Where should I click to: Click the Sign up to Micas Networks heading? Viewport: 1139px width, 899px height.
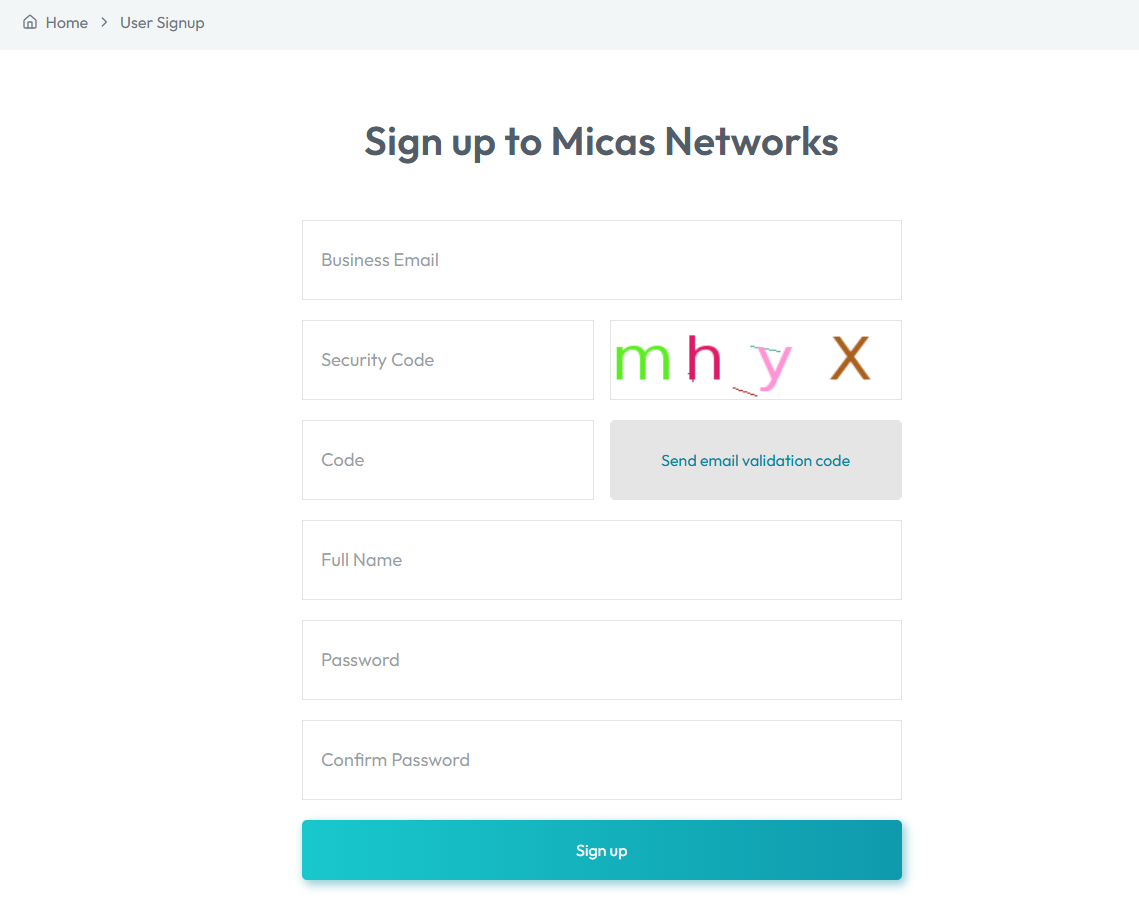[601, 142]
